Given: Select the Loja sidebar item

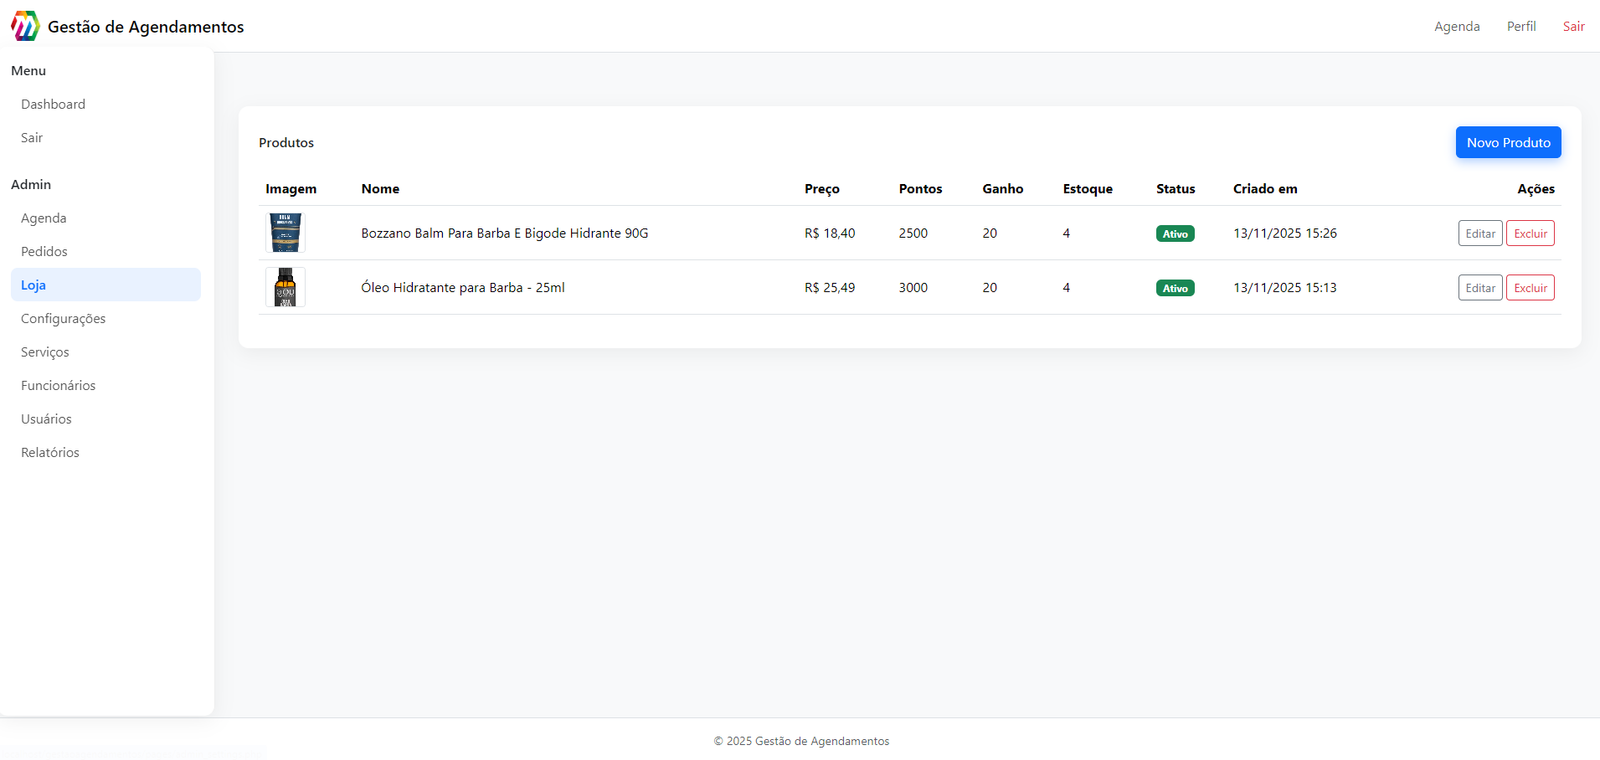Looking at the screenshot, I should point(34,285).
